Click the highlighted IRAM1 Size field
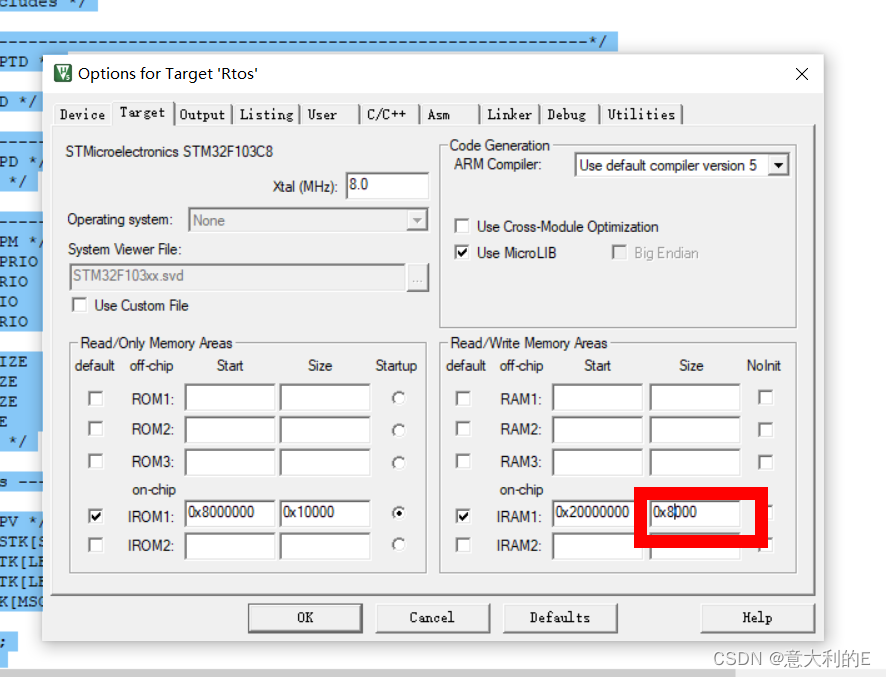The height and width of the screenshot is (677, 886). click(697, 513)
